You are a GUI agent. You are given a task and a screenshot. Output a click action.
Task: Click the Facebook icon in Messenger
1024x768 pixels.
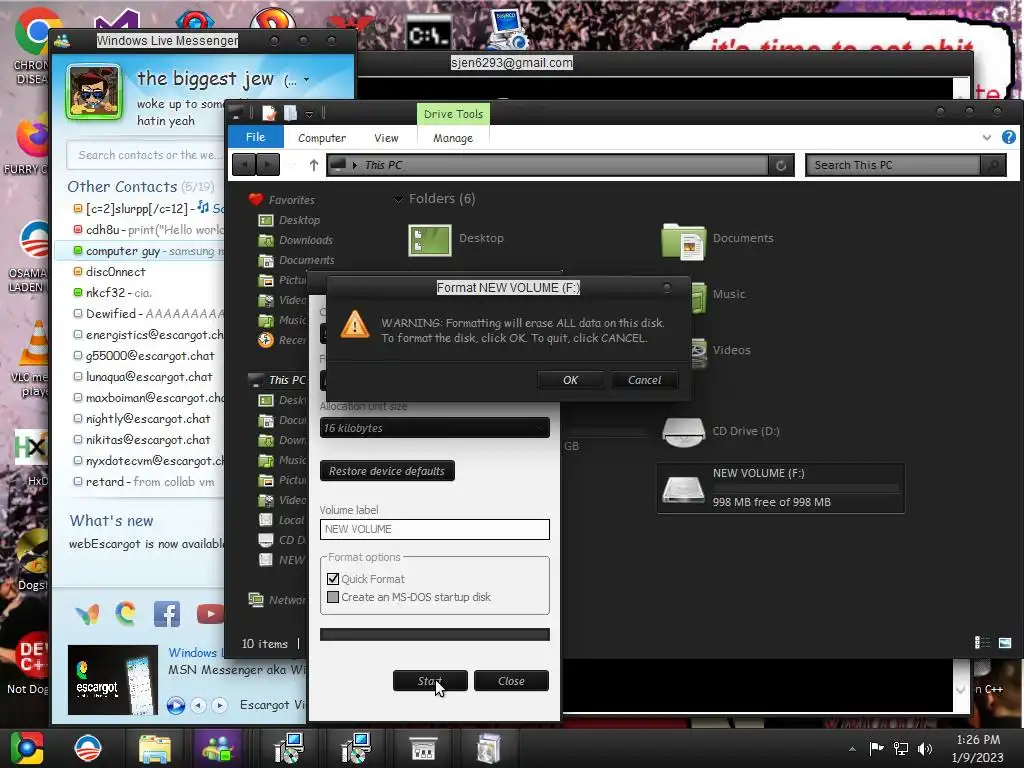pyautogui.click(x=167, y=614)
